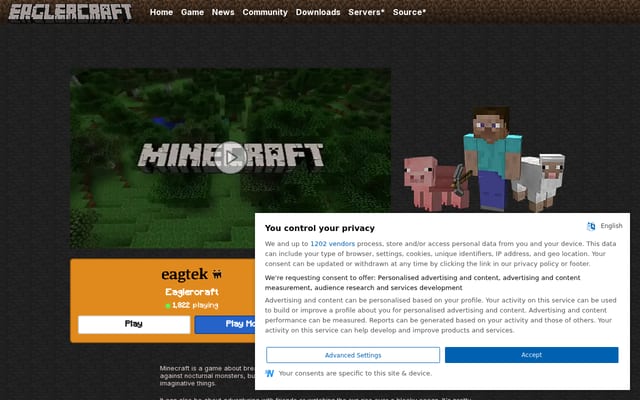
Task: Click the white sheep image
Action: 540,182
